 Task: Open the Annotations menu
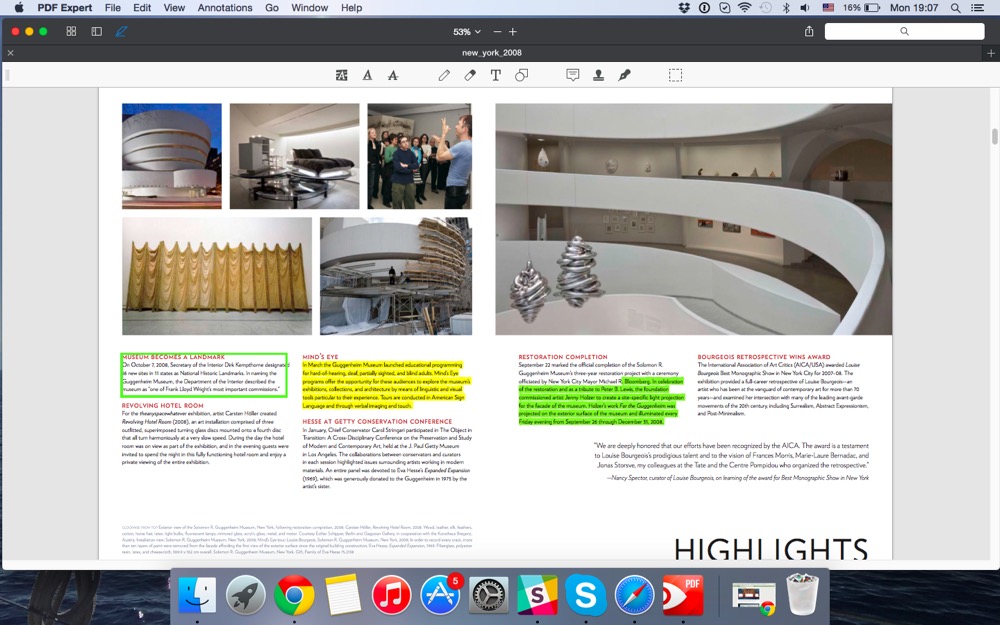[225, 8]
